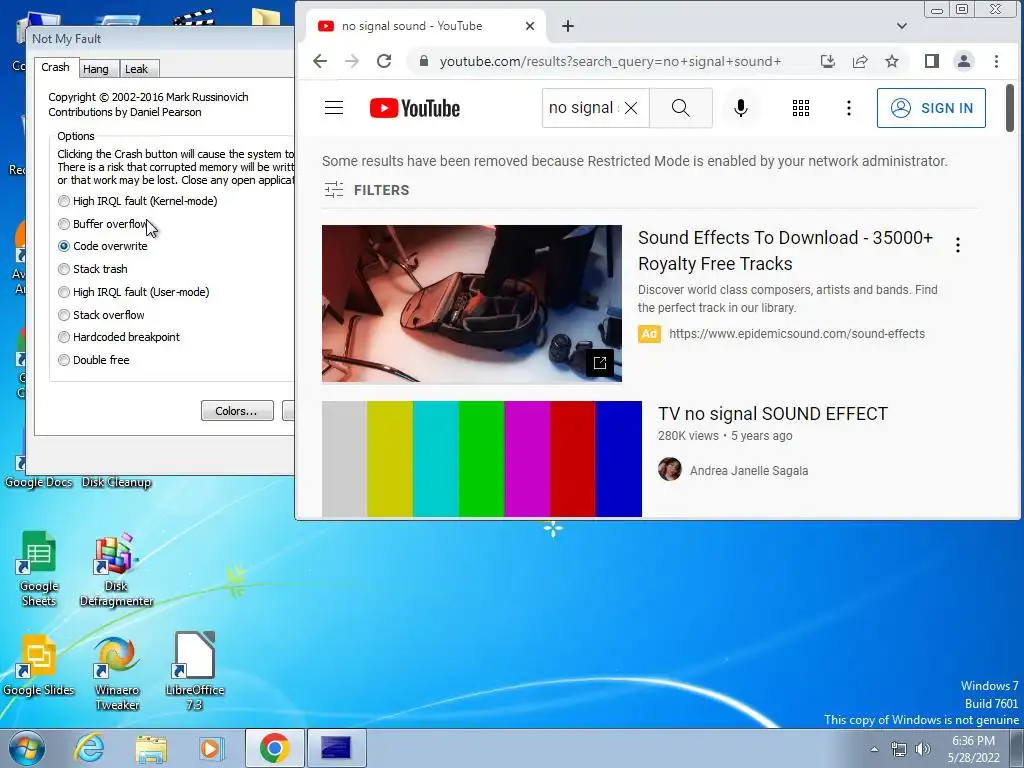Viewport: 1024px width, 768px height.
Task: Close the 'no signal sound' Chrome tab
Action: click(530, 26)
